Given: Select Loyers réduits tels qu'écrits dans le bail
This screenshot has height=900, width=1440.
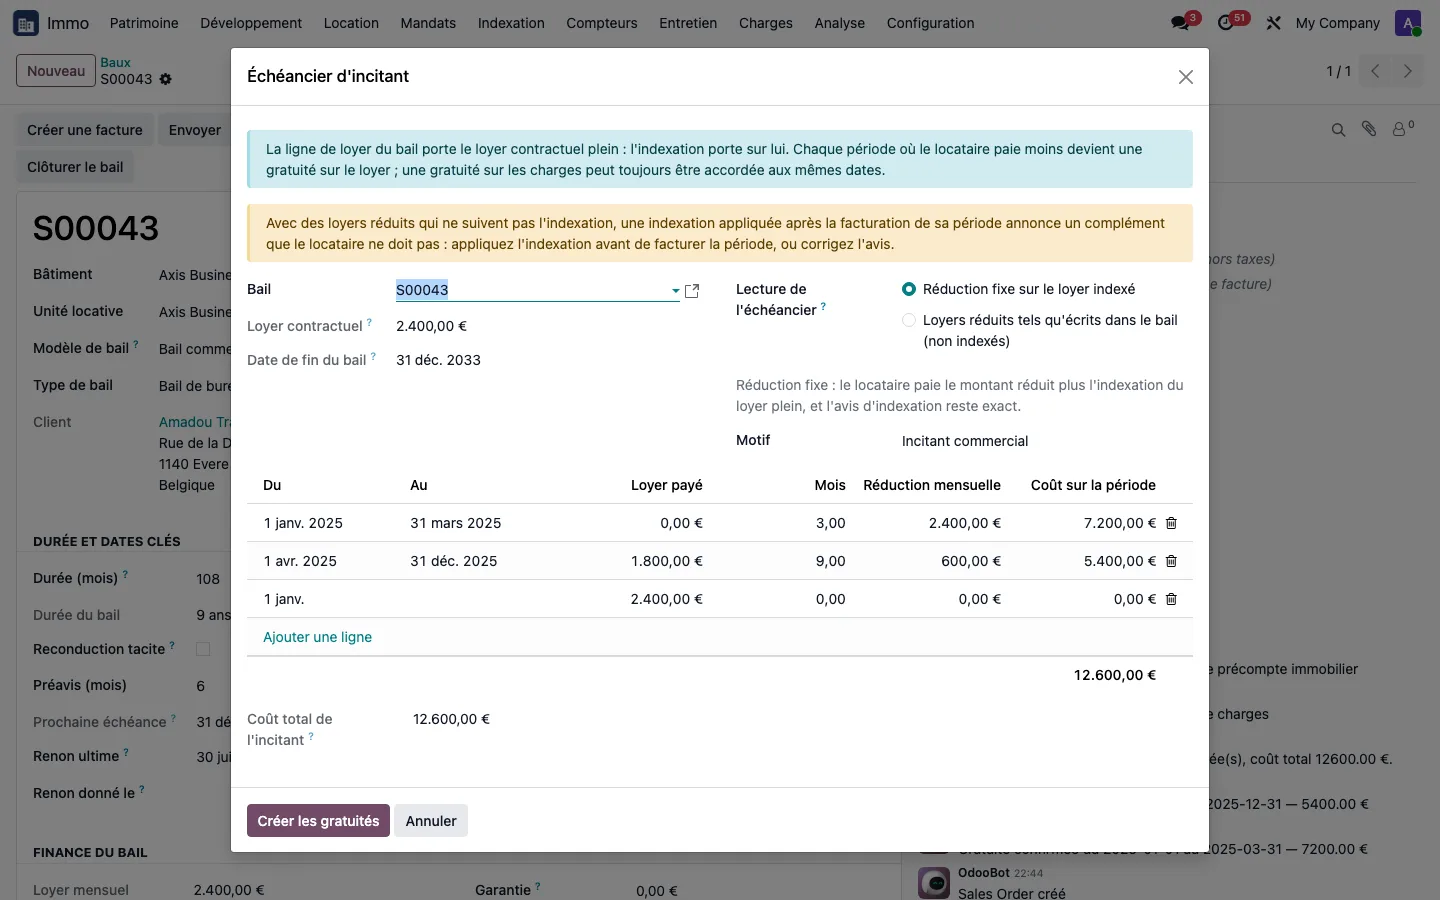Looking at the screenshot, I should point(908,320).
